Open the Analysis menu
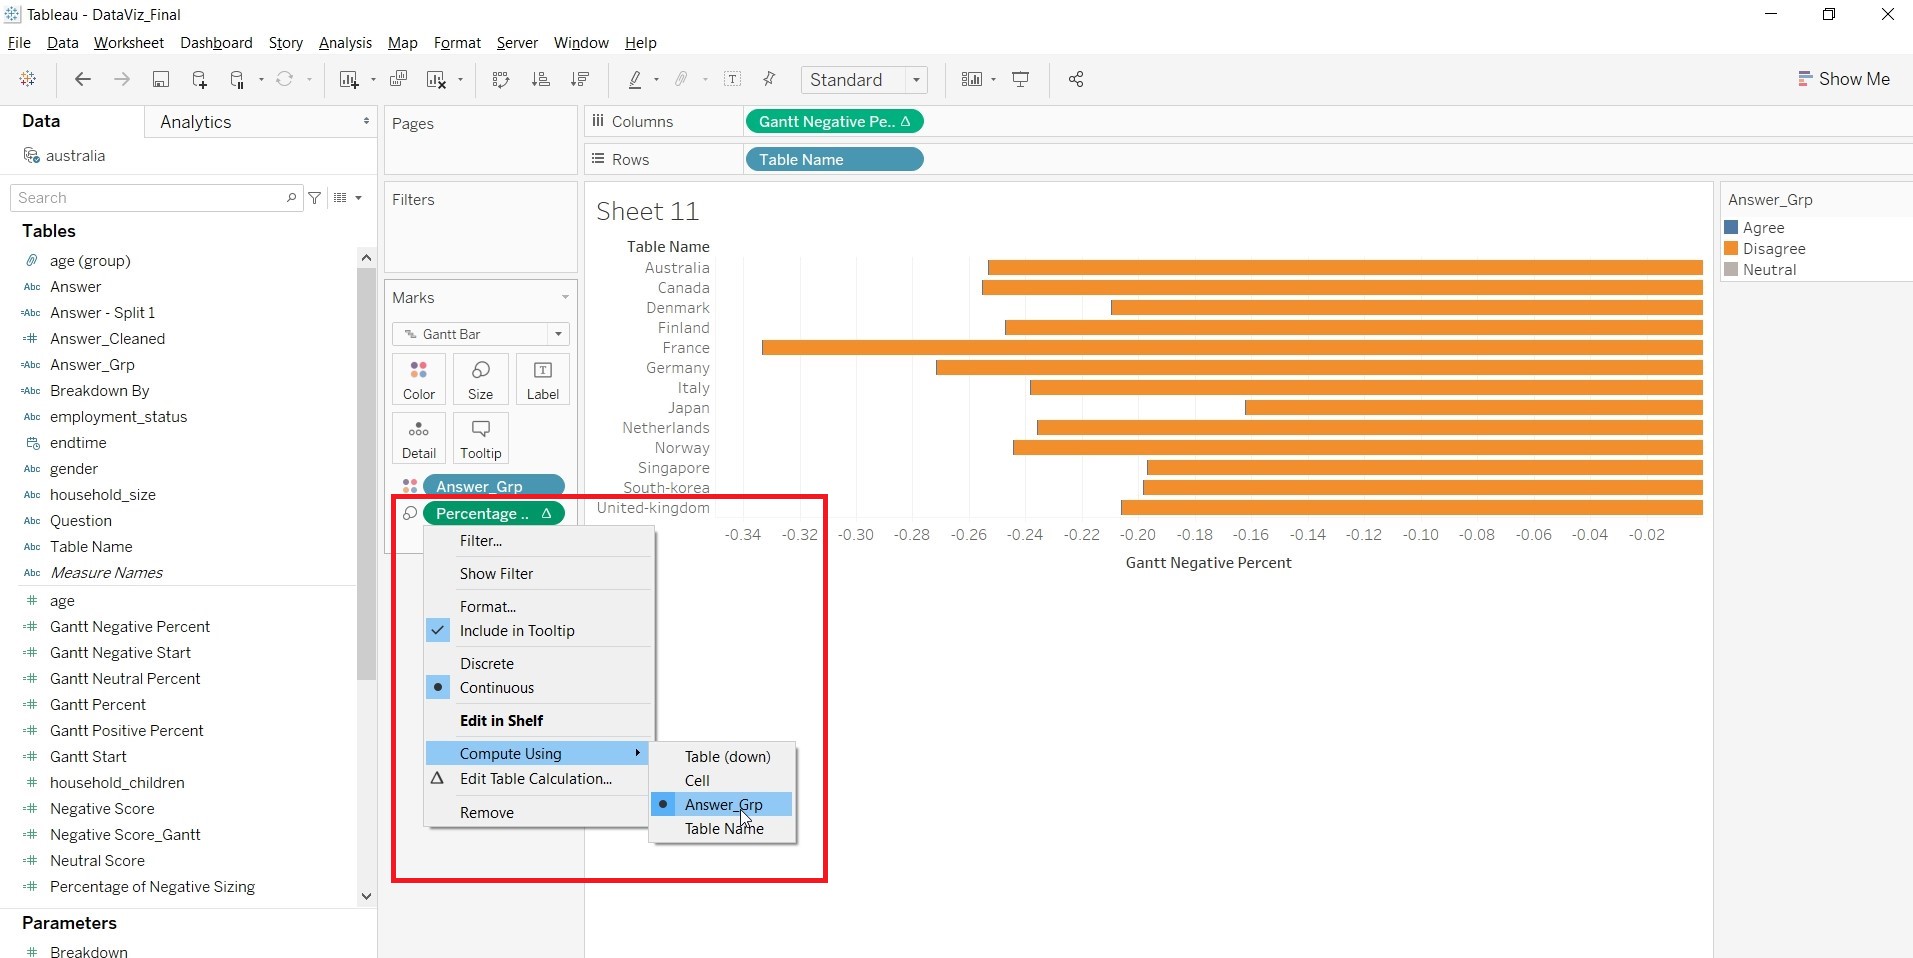This screenshot has height=958, width=1913. pos(345,43)
